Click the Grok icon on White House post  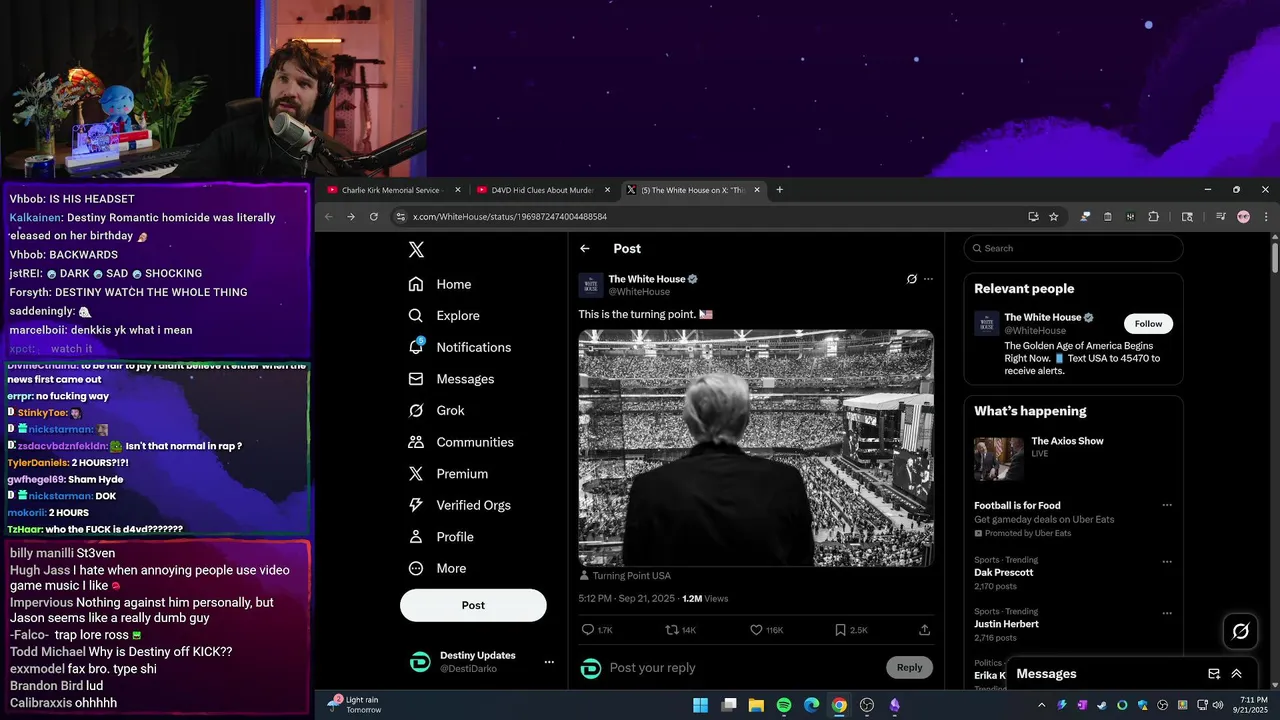pos(911,279)
